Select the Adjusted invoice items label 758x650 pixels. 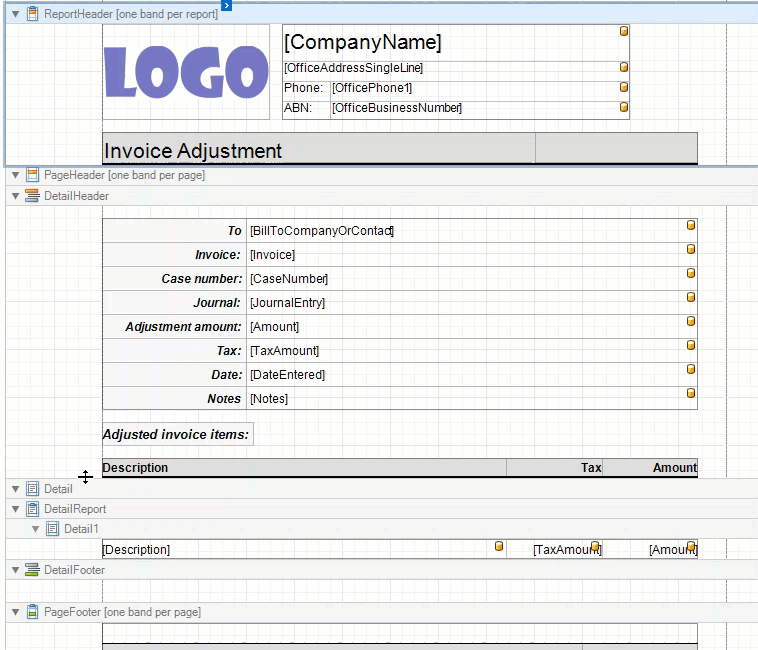[178, 434]
